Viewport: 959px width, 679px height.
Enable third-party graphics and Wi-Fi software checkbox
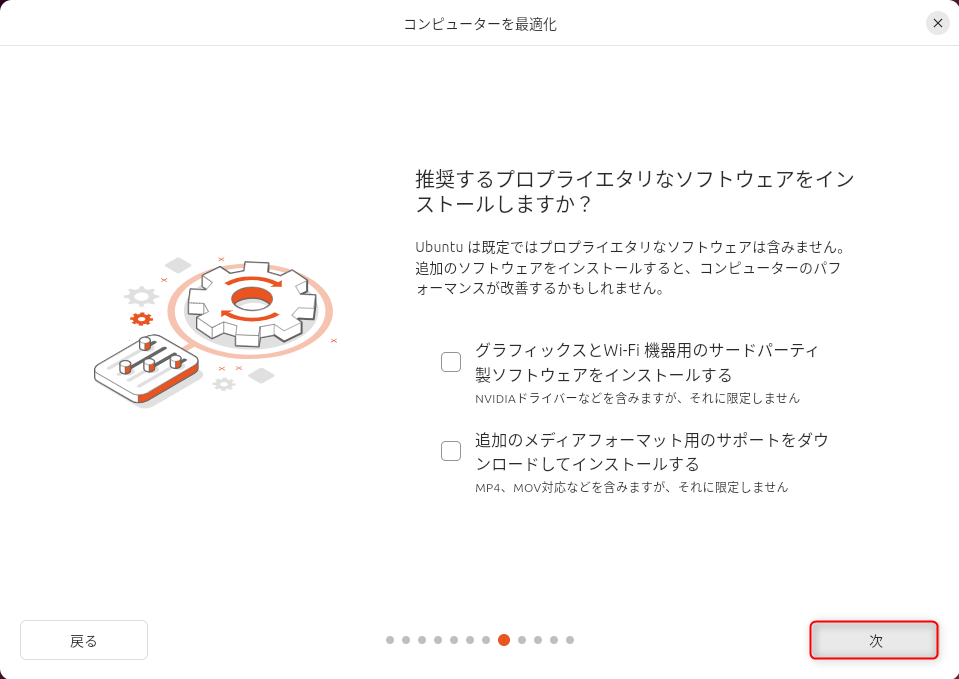click(x=451, y=362)
